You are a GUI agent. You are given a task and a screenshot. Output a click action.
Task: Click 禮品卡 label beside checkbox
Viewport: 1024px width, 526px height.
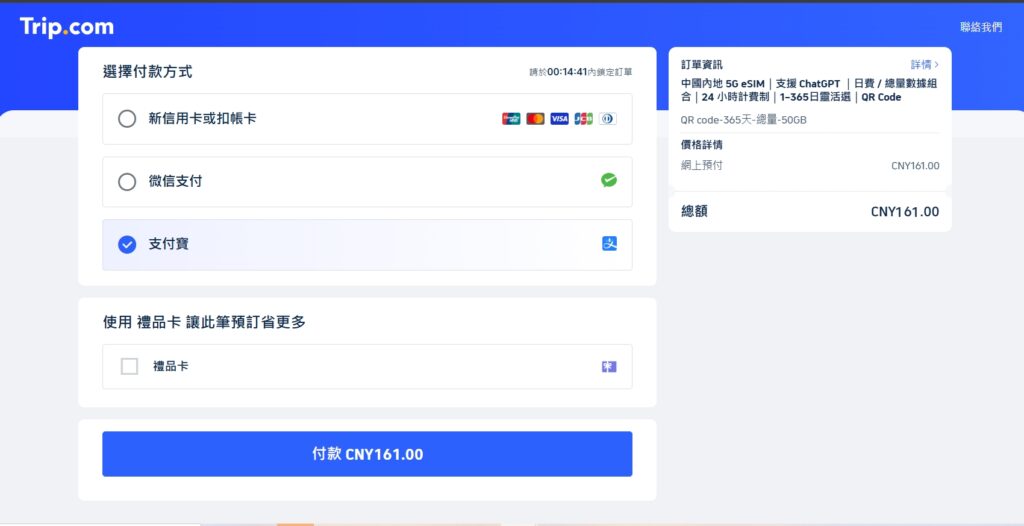click(170, 367)
